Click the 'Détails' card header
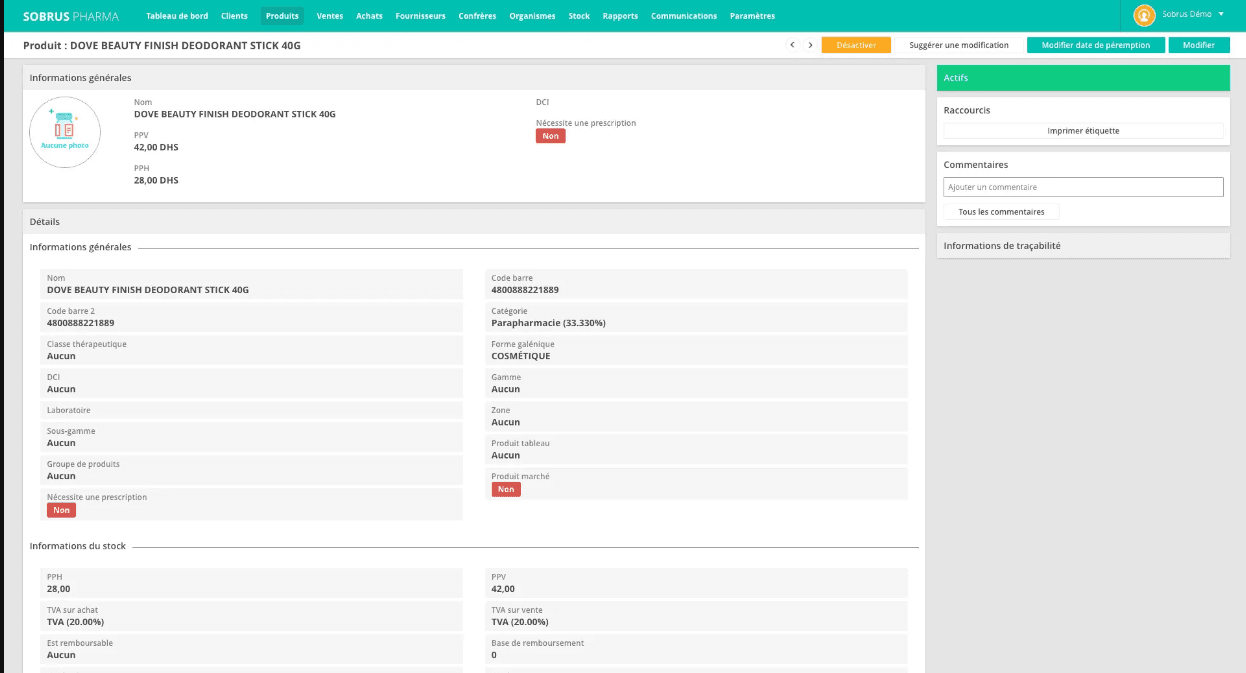Screen dimensions: 1246x673 474,222
